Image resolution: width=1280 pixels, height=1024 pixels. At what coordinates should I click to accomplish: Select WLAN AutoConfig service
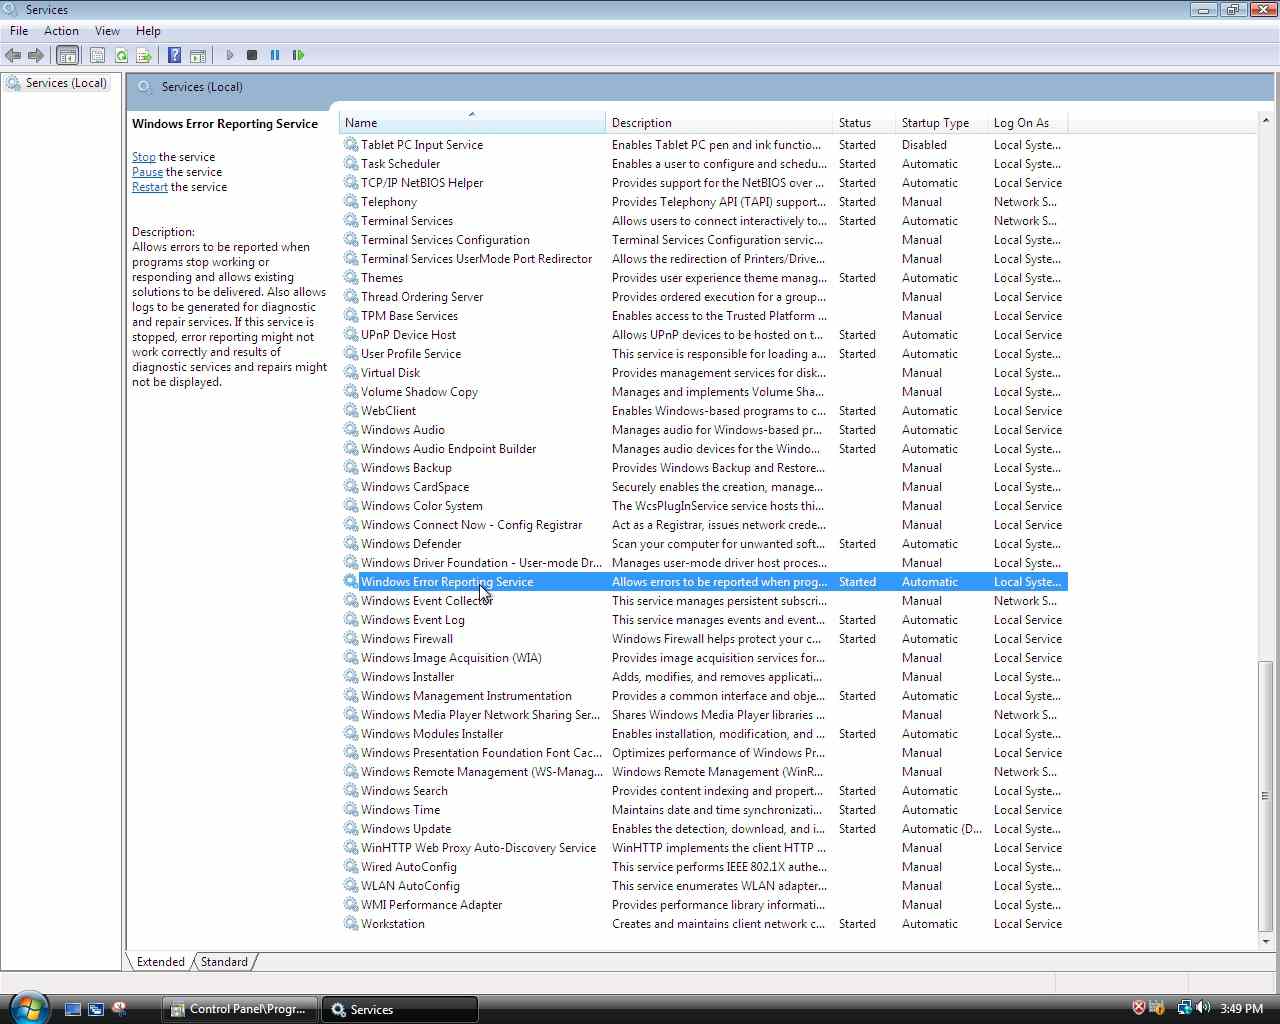coord(704,886)
